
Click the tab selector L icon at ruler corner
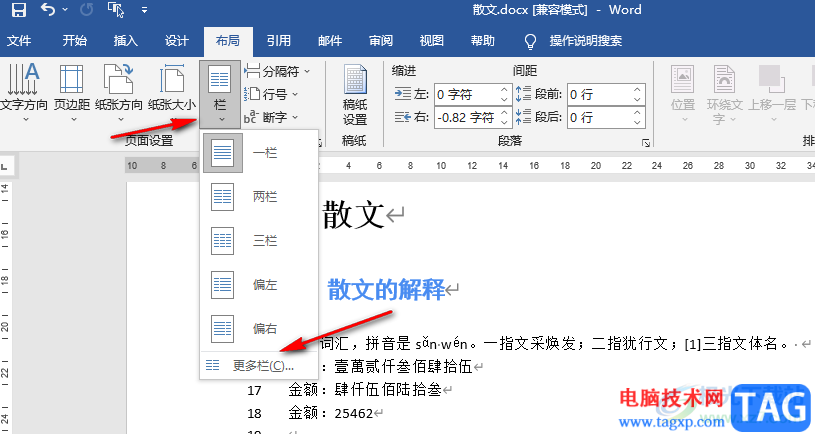[x=5, y=167]
